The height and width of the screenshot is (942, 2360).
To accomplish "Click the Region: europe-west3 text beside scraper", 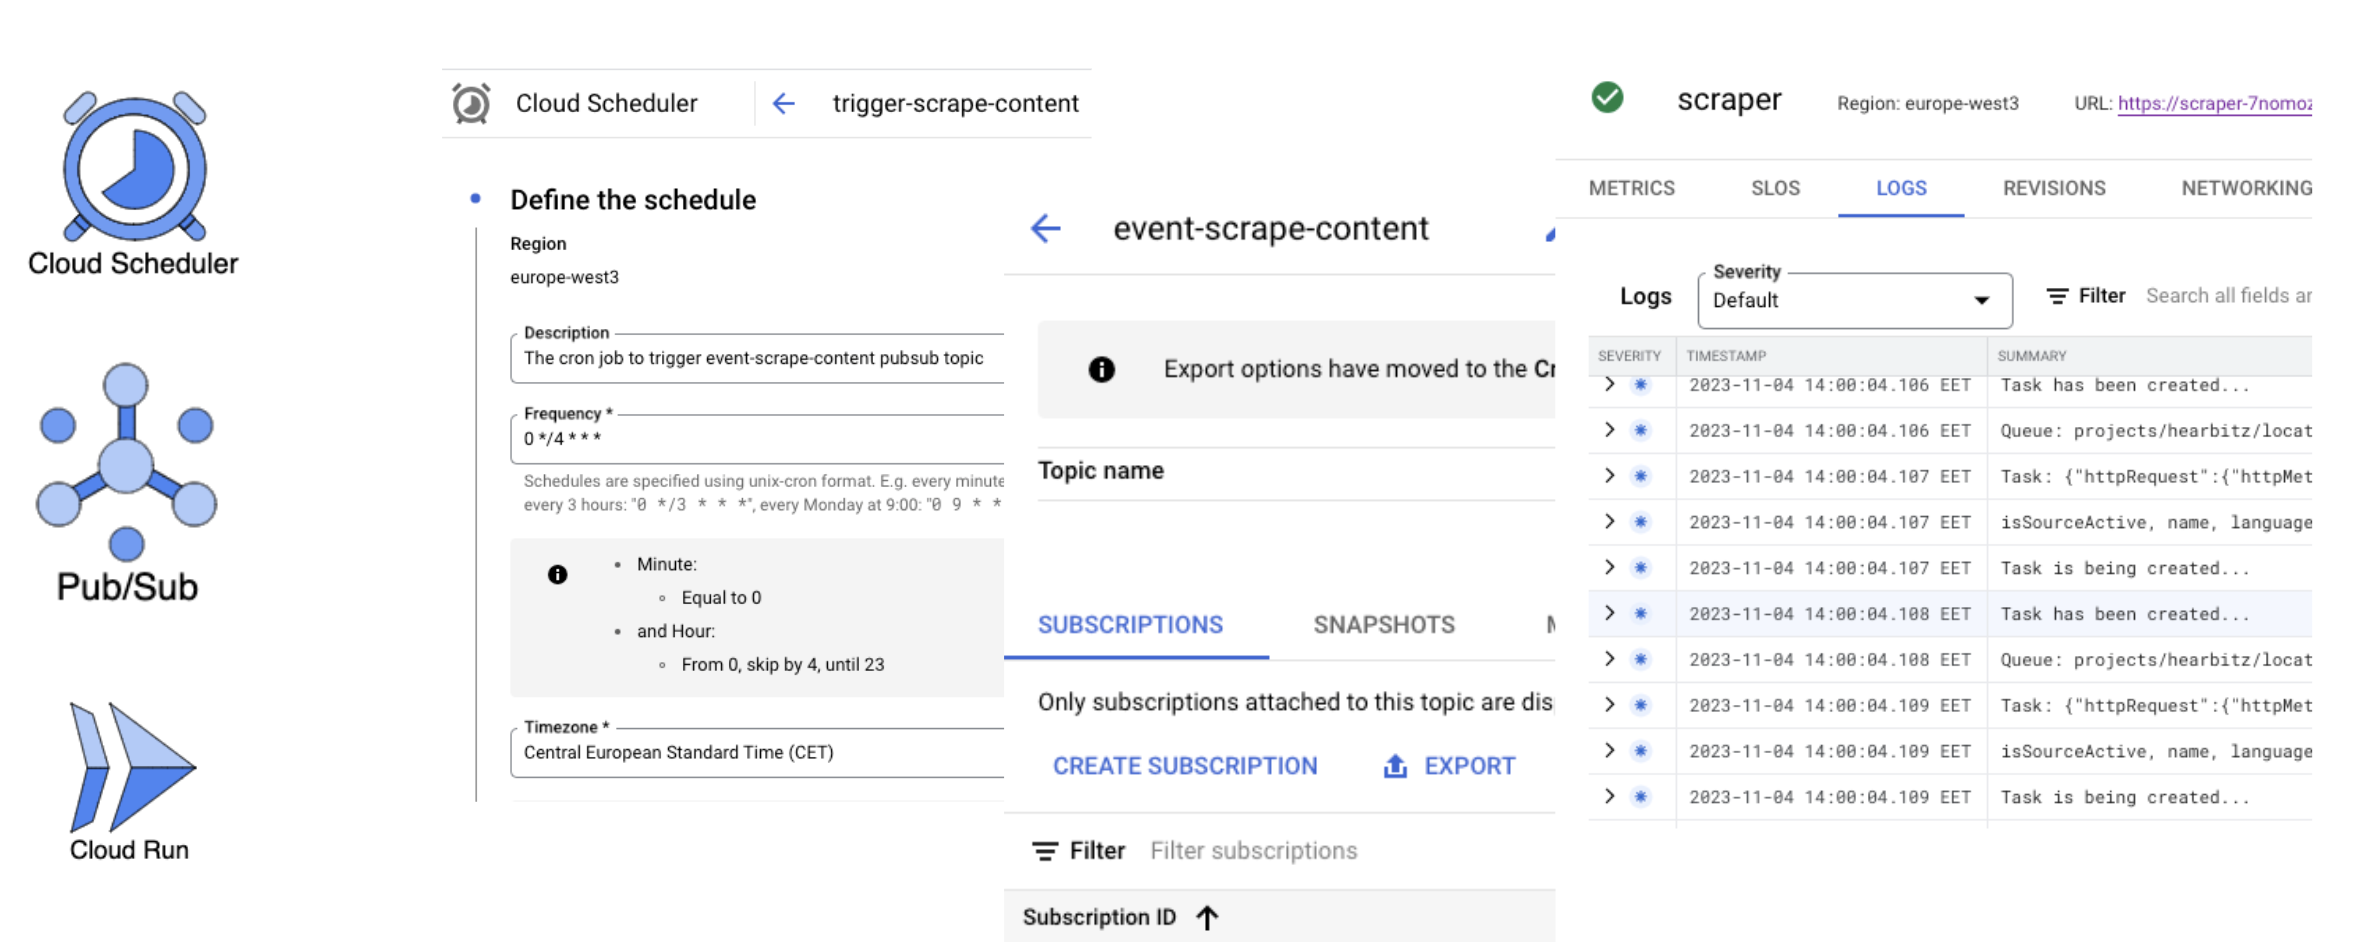I will pyautogui.click(x=1927, y=103).
